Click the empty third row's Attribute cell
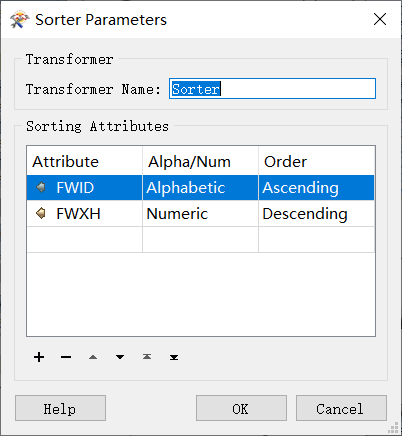The width and height of the screenshot is (402, 436). click(85, 239)
